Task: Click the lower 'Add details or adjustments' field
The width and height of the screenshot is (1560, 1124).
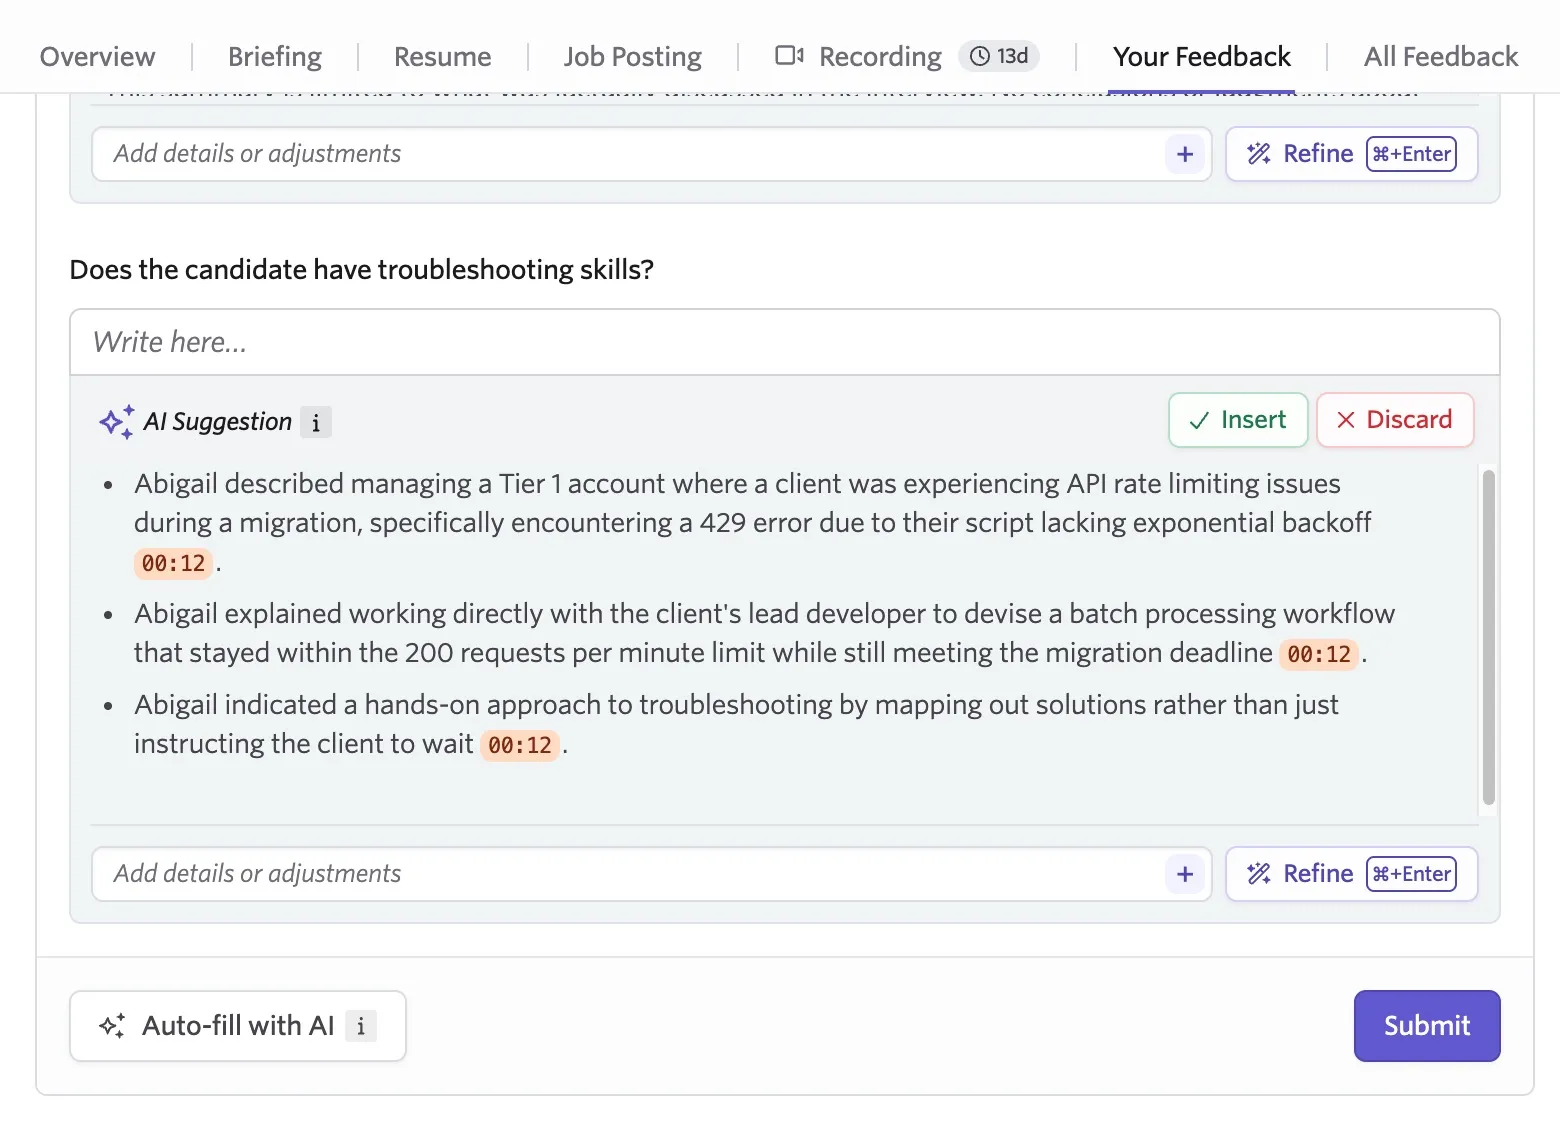Action: (652, 874)
